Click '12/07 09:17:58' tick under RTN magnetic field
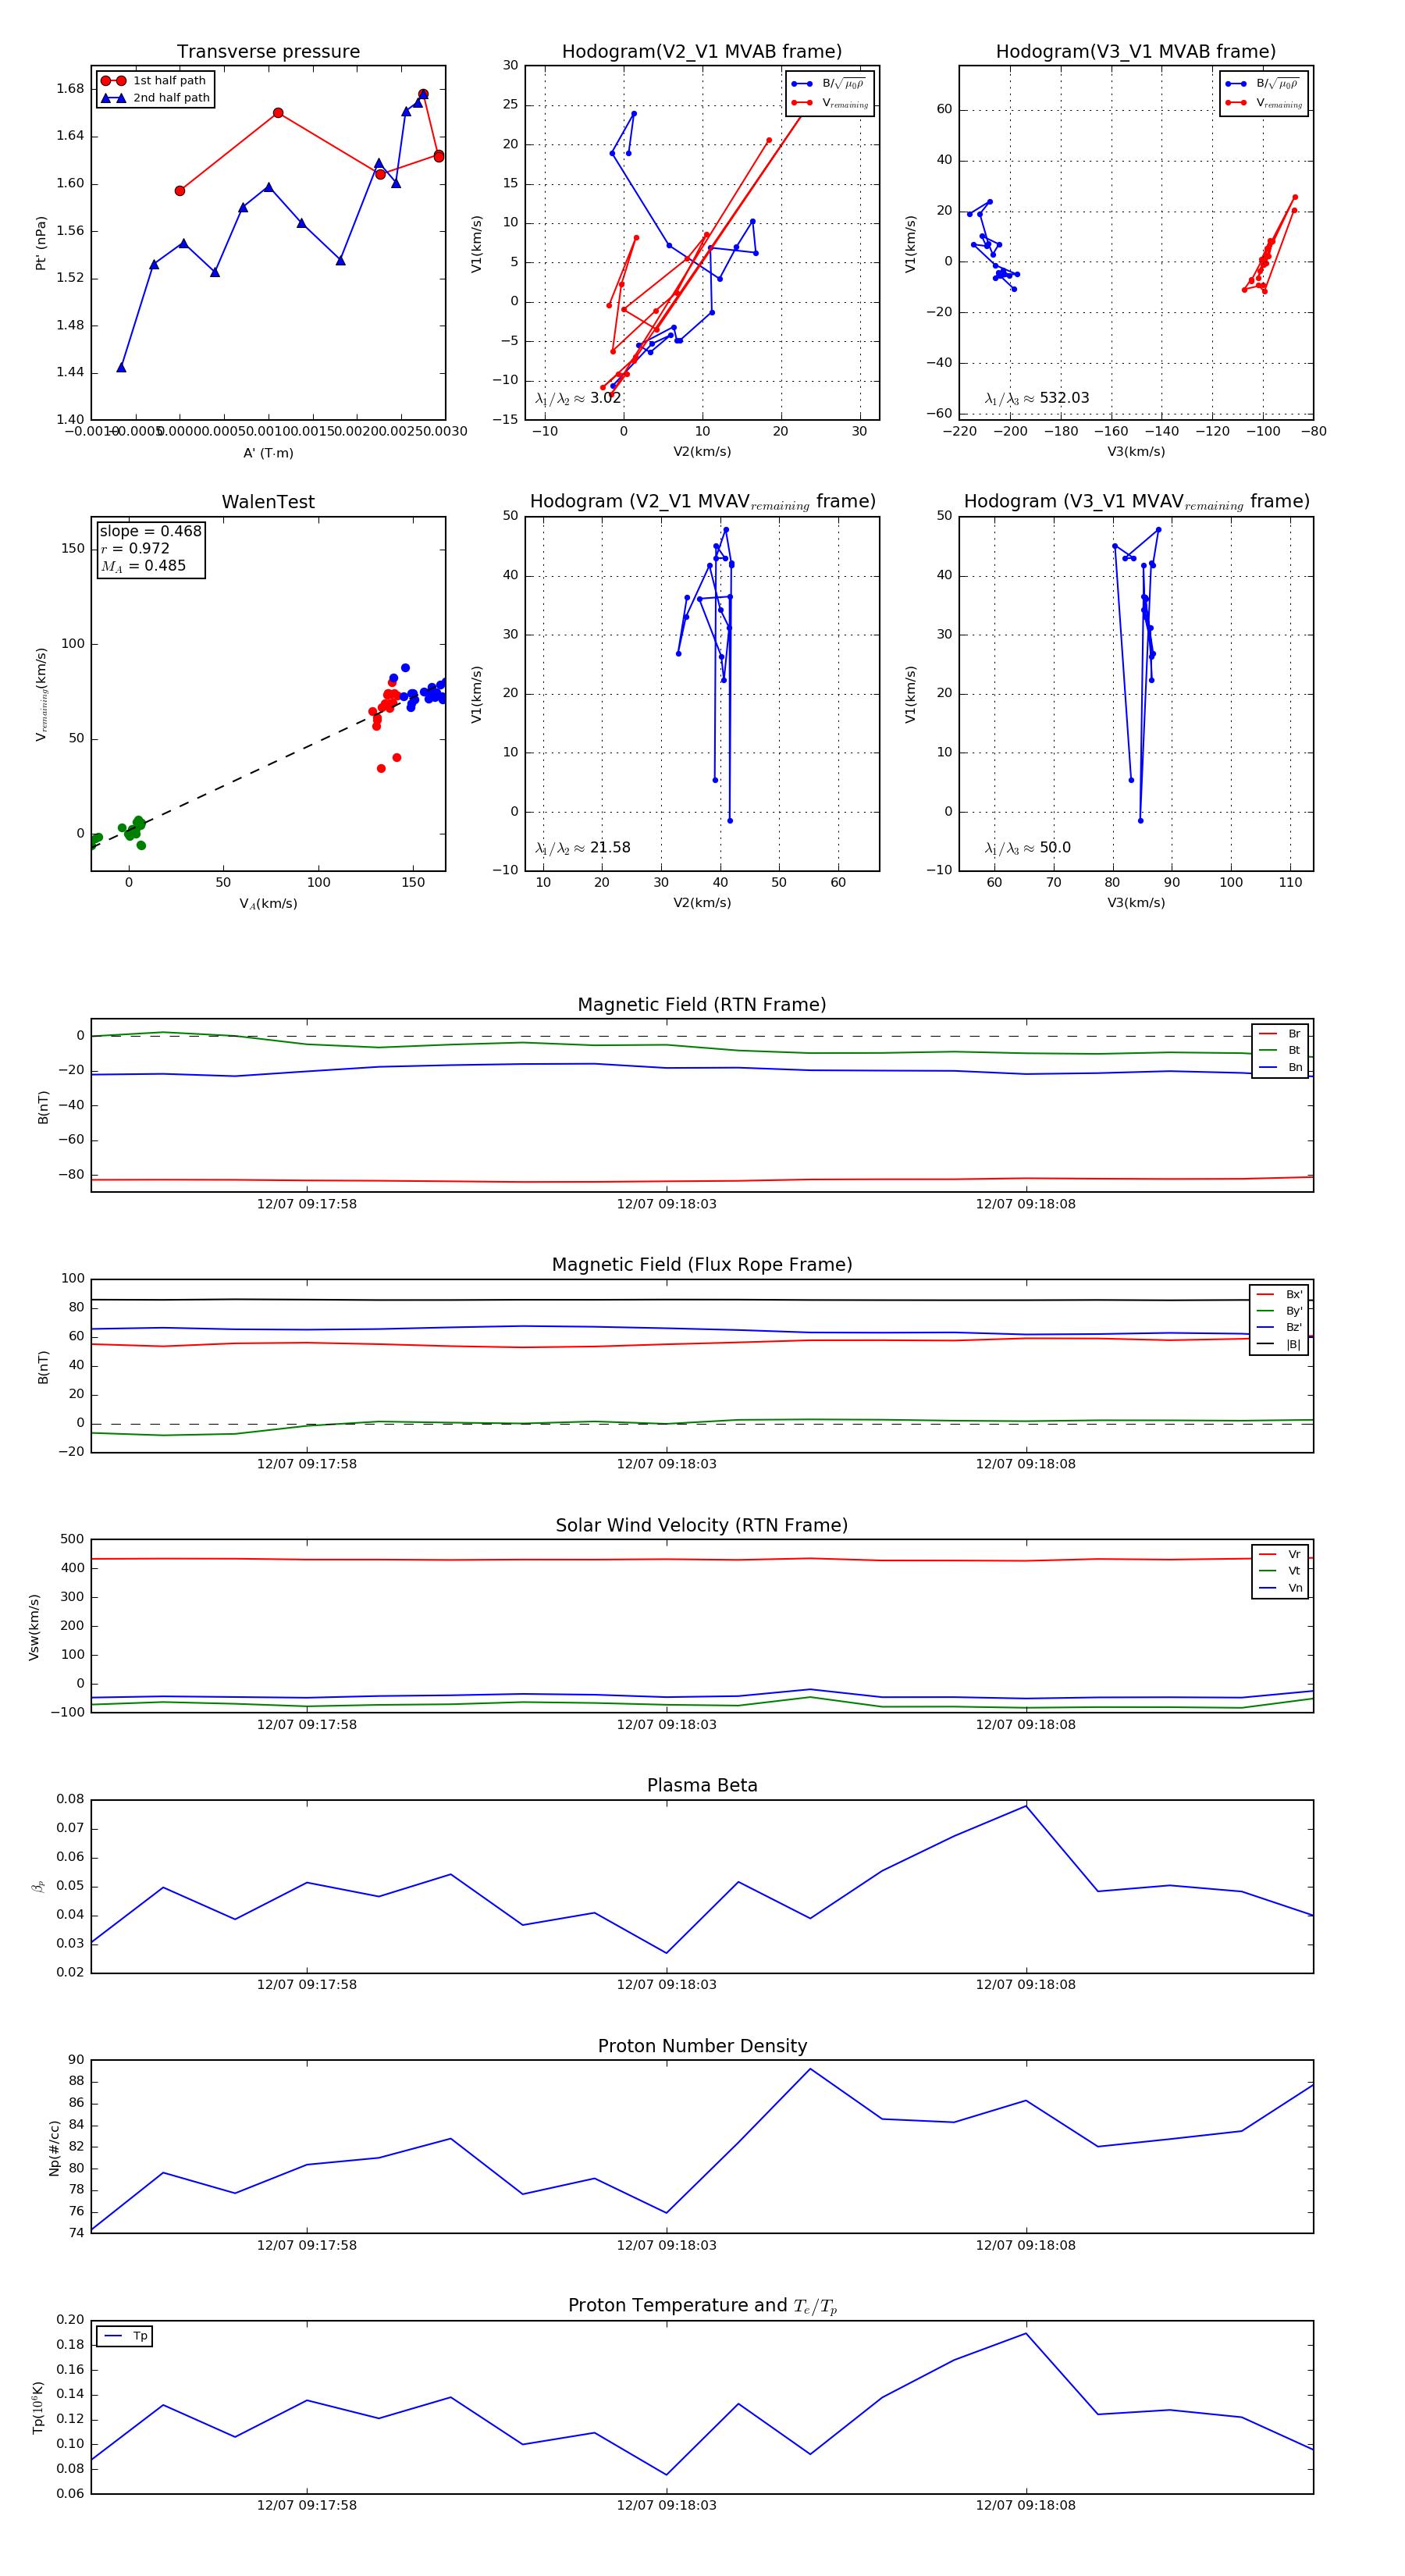The height and width of the screenshot is (2576, 1405). coord(307,1204)
